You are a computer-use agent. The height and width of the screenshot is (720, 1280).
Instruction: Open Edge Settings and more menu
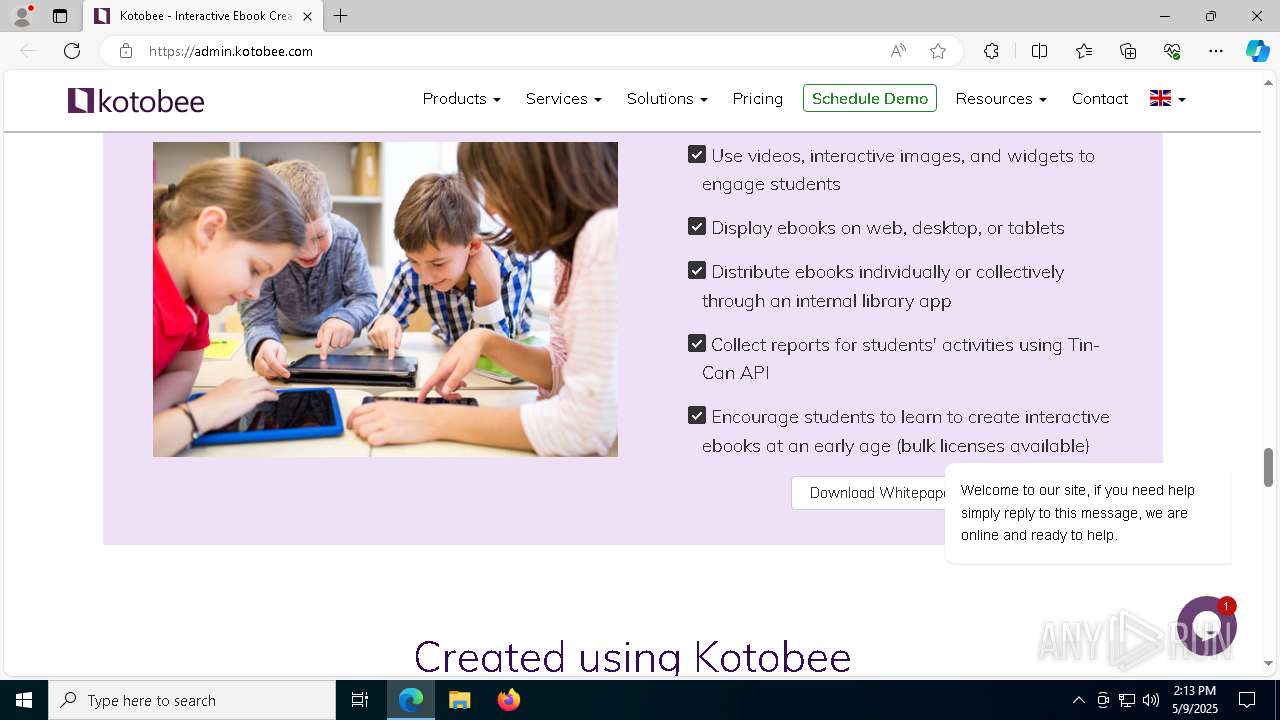(1216, 51)
